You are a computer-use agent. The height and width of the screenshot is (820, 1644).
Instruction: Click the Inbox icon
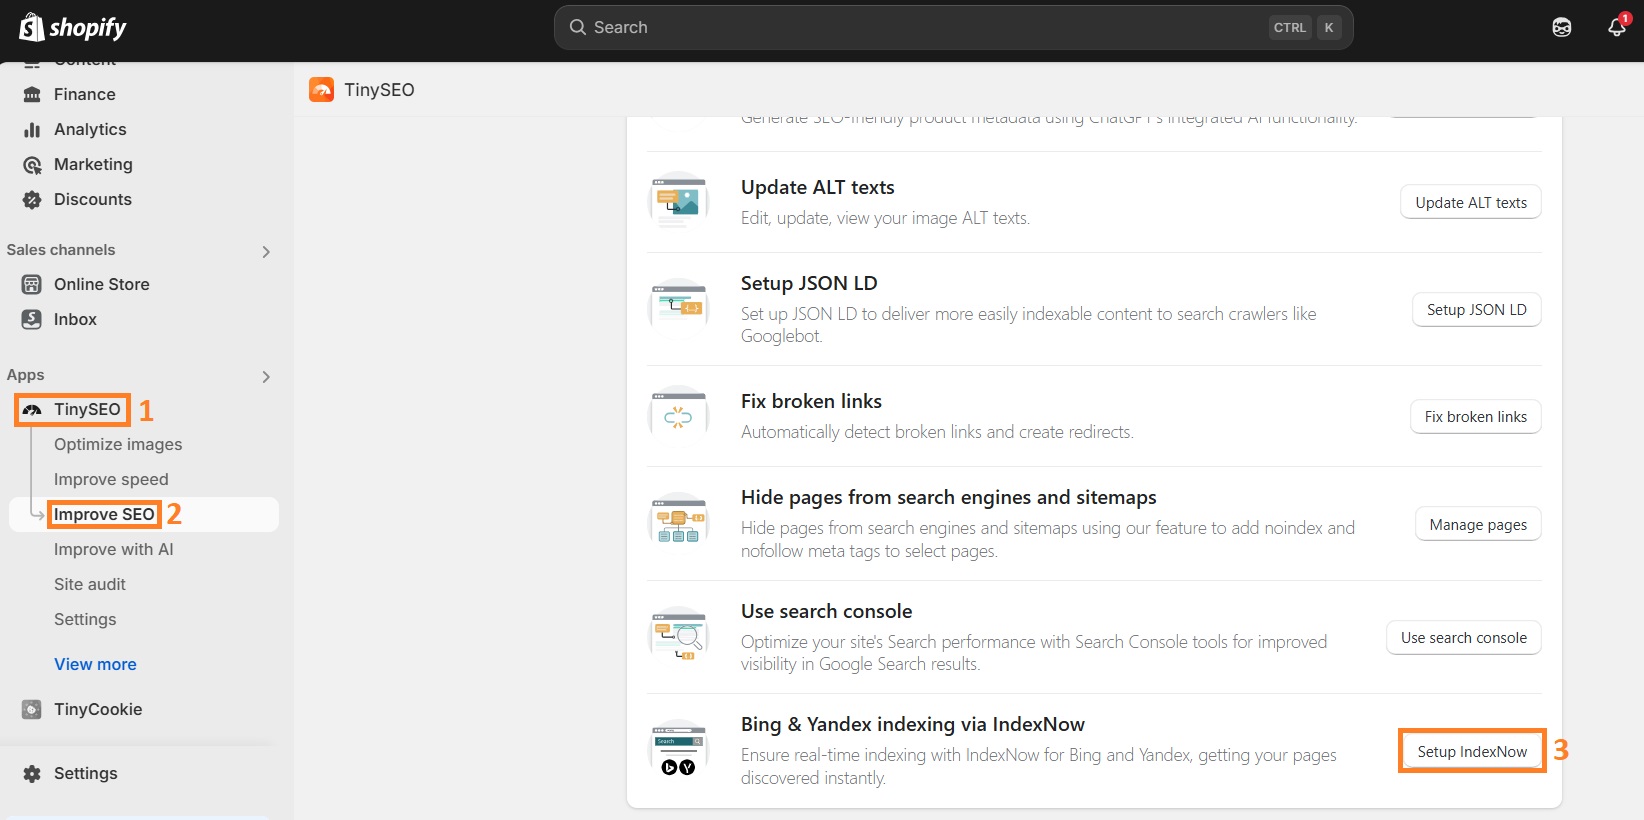coord(32,319)
